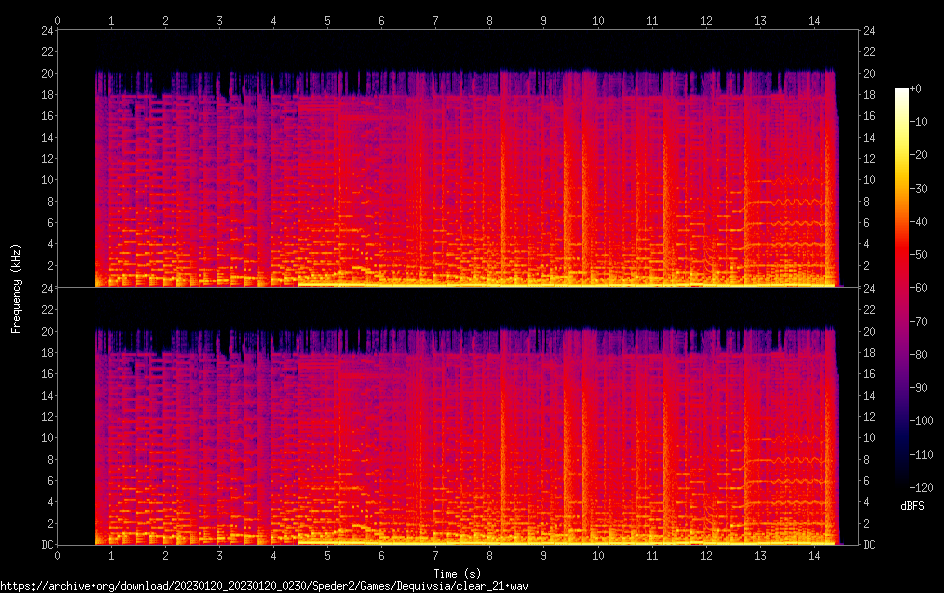Click the "dBFS" label below the color scale
Screen dimensions: 944x593
click(x=911, y=506)
